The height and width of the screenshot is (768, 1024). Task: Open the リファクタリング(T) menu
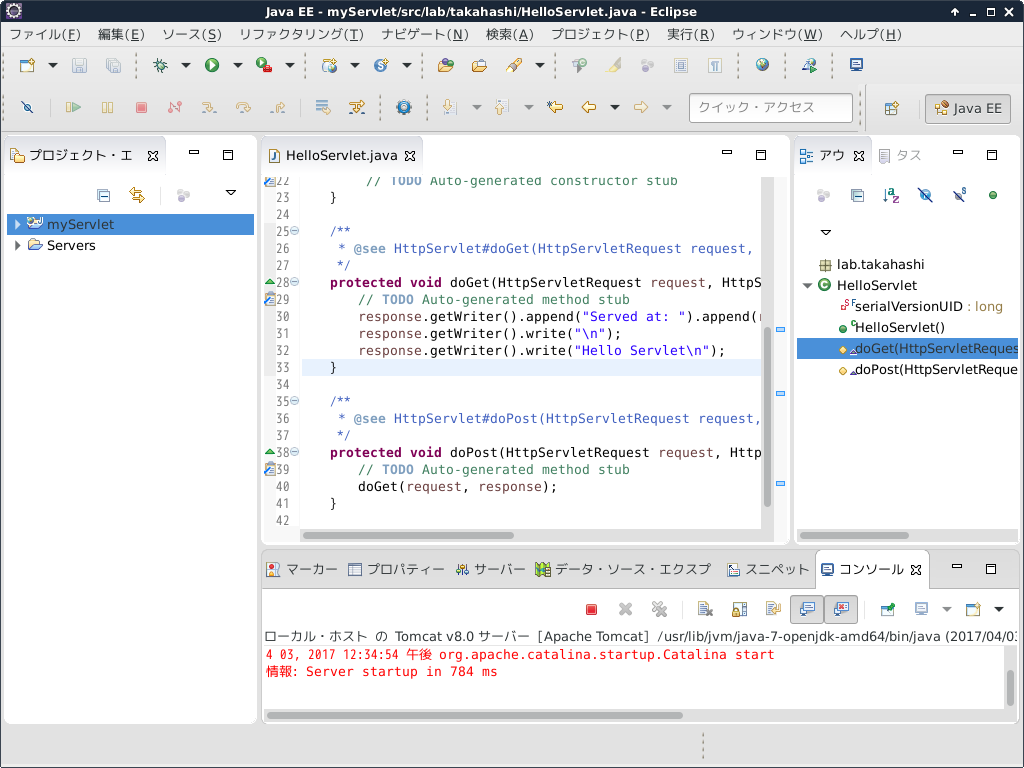(x=301, y=35)
